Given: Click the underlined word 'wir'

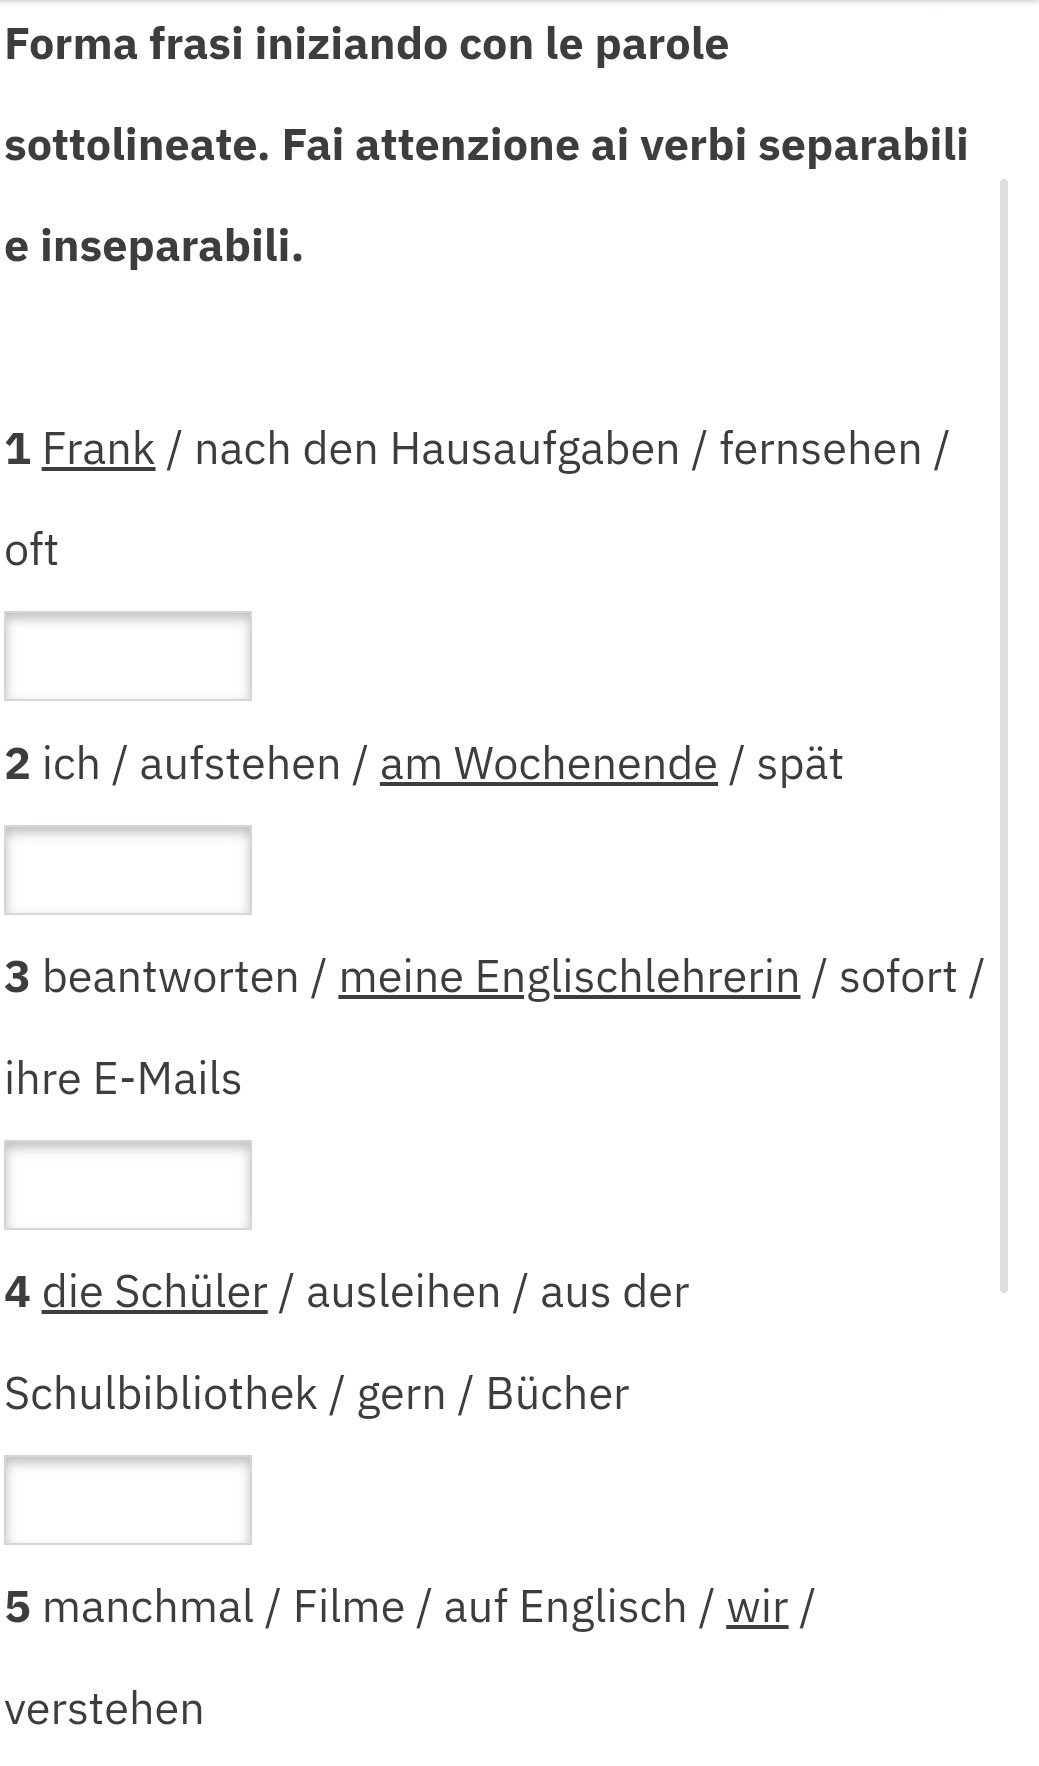Looking at the screenshot, I should click(x=756, y=1607).
